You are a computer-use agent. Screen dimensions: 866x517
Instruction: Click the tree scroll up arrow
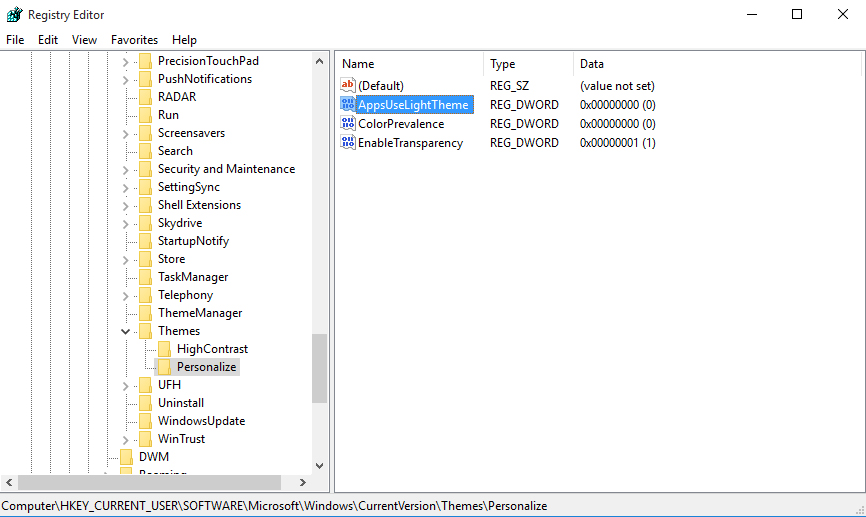(319, 61)
